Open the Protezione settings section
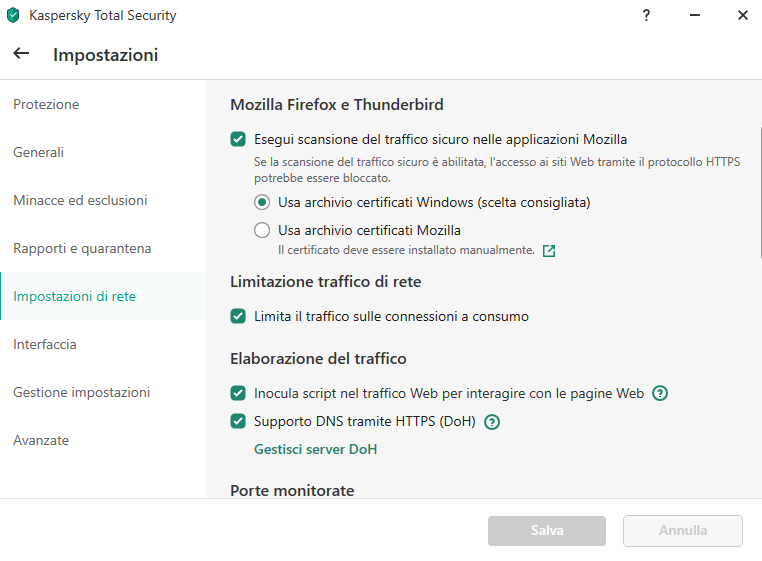This screenshot has height=561, width=762. (x=46, y=105)
